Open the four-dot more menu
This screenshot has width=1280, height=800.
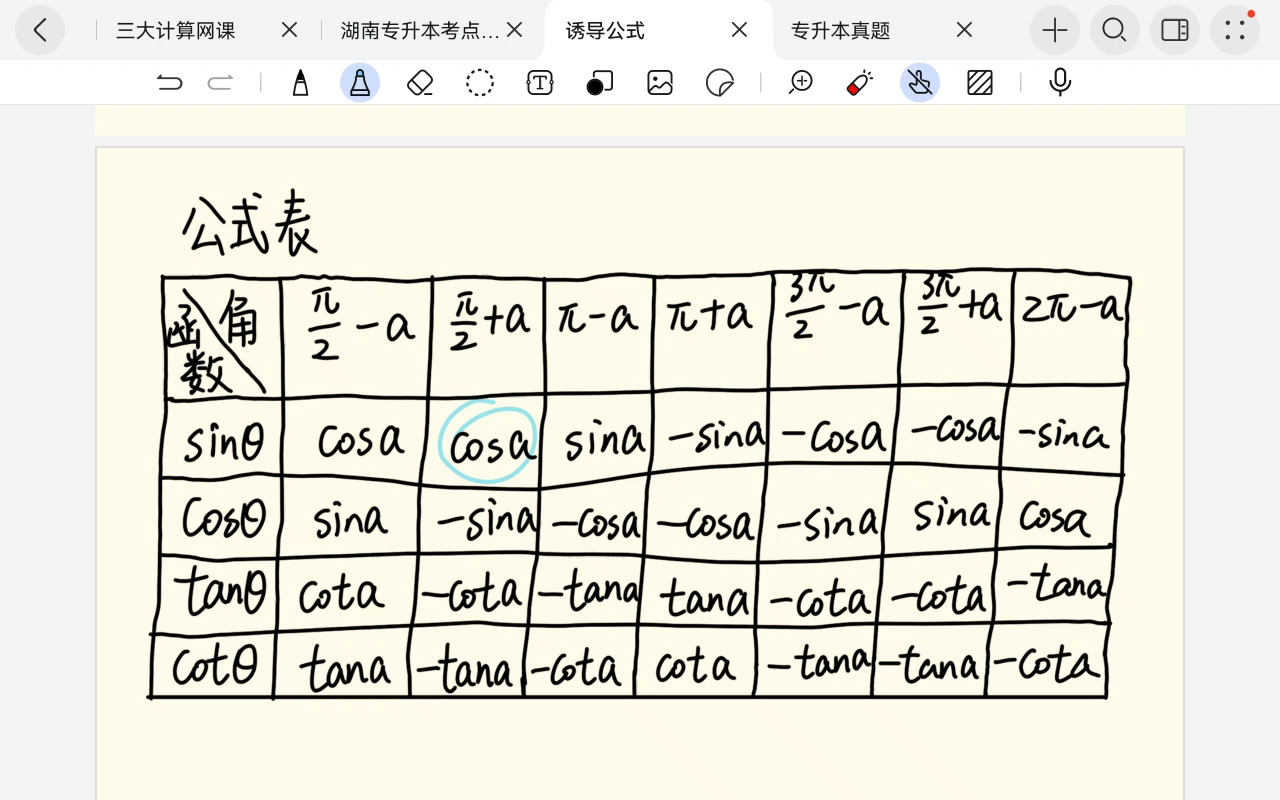coord(1235,30)
